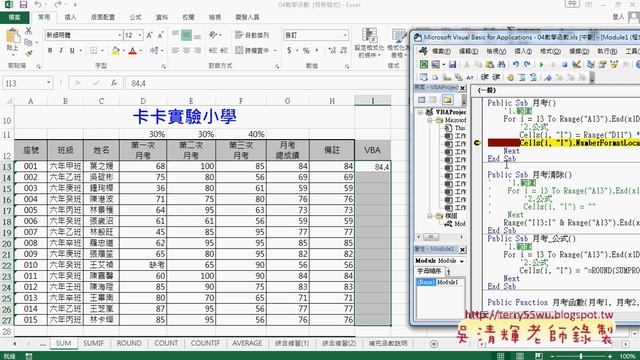Viewport: 640px width, 360px height.
Task: Toggle Underline formatting in Excel ribbon
Action: [x=72, y=51]
